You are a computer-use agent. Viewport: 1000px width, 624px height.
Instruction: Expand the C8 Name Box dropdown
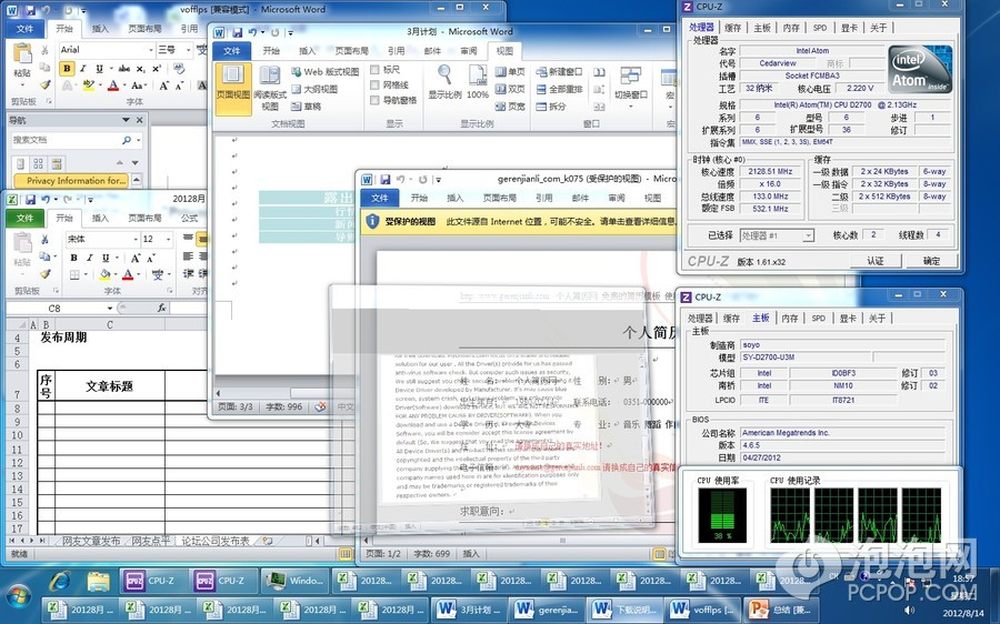110,308
